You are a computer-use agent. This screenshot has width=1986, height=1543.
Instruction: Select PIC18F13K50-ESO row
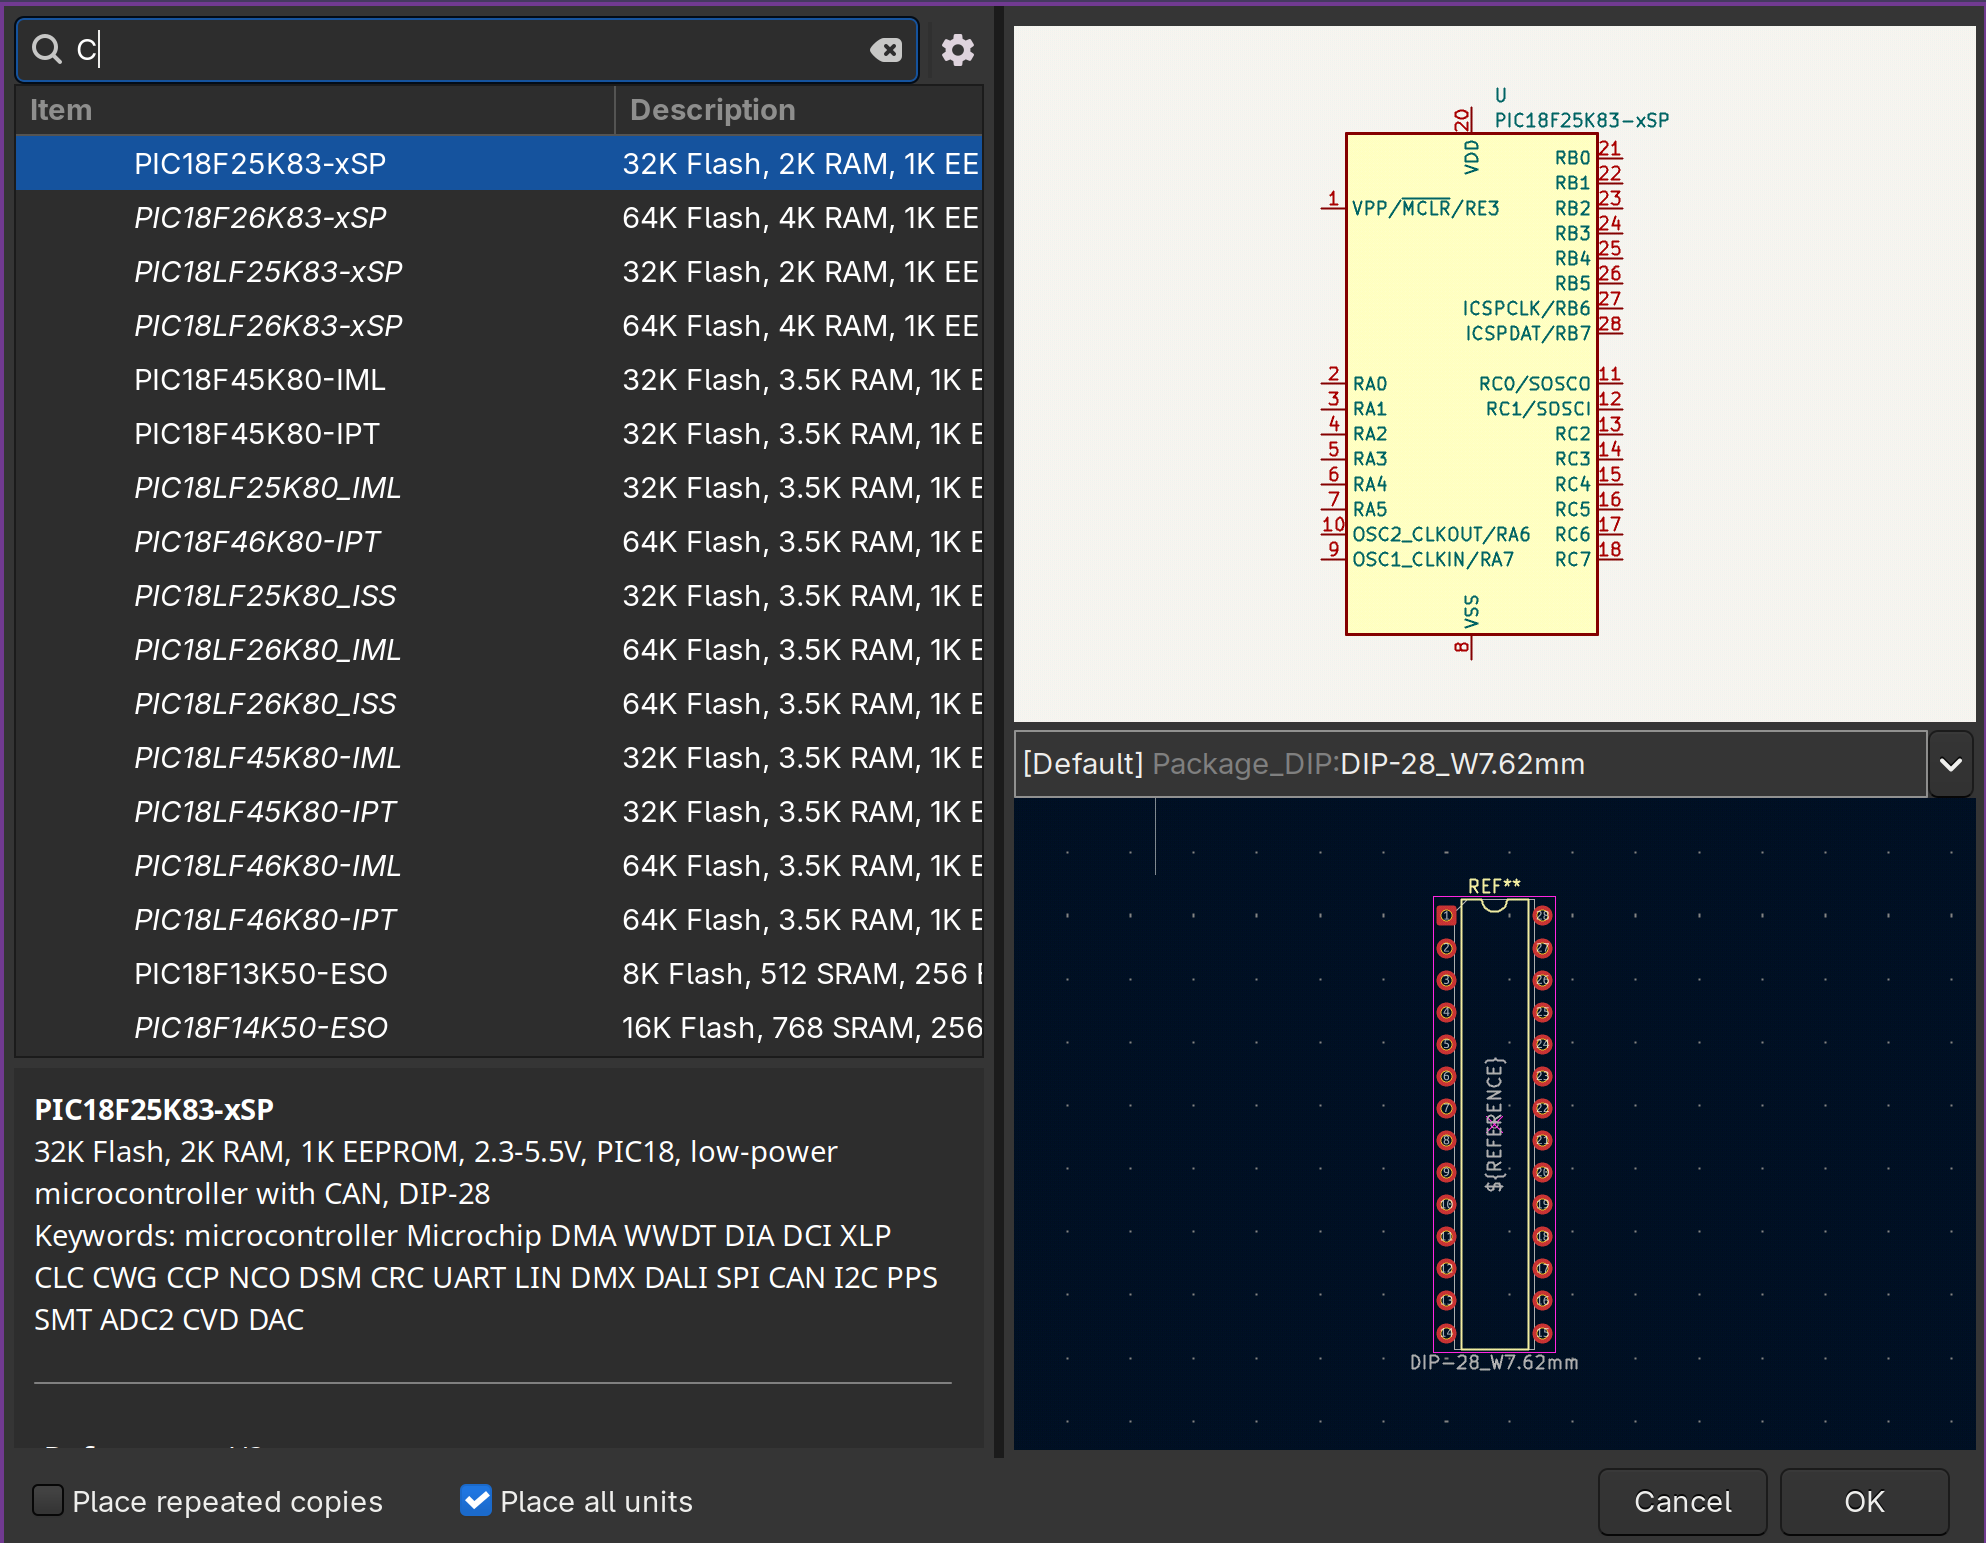[x=499, y=973]
